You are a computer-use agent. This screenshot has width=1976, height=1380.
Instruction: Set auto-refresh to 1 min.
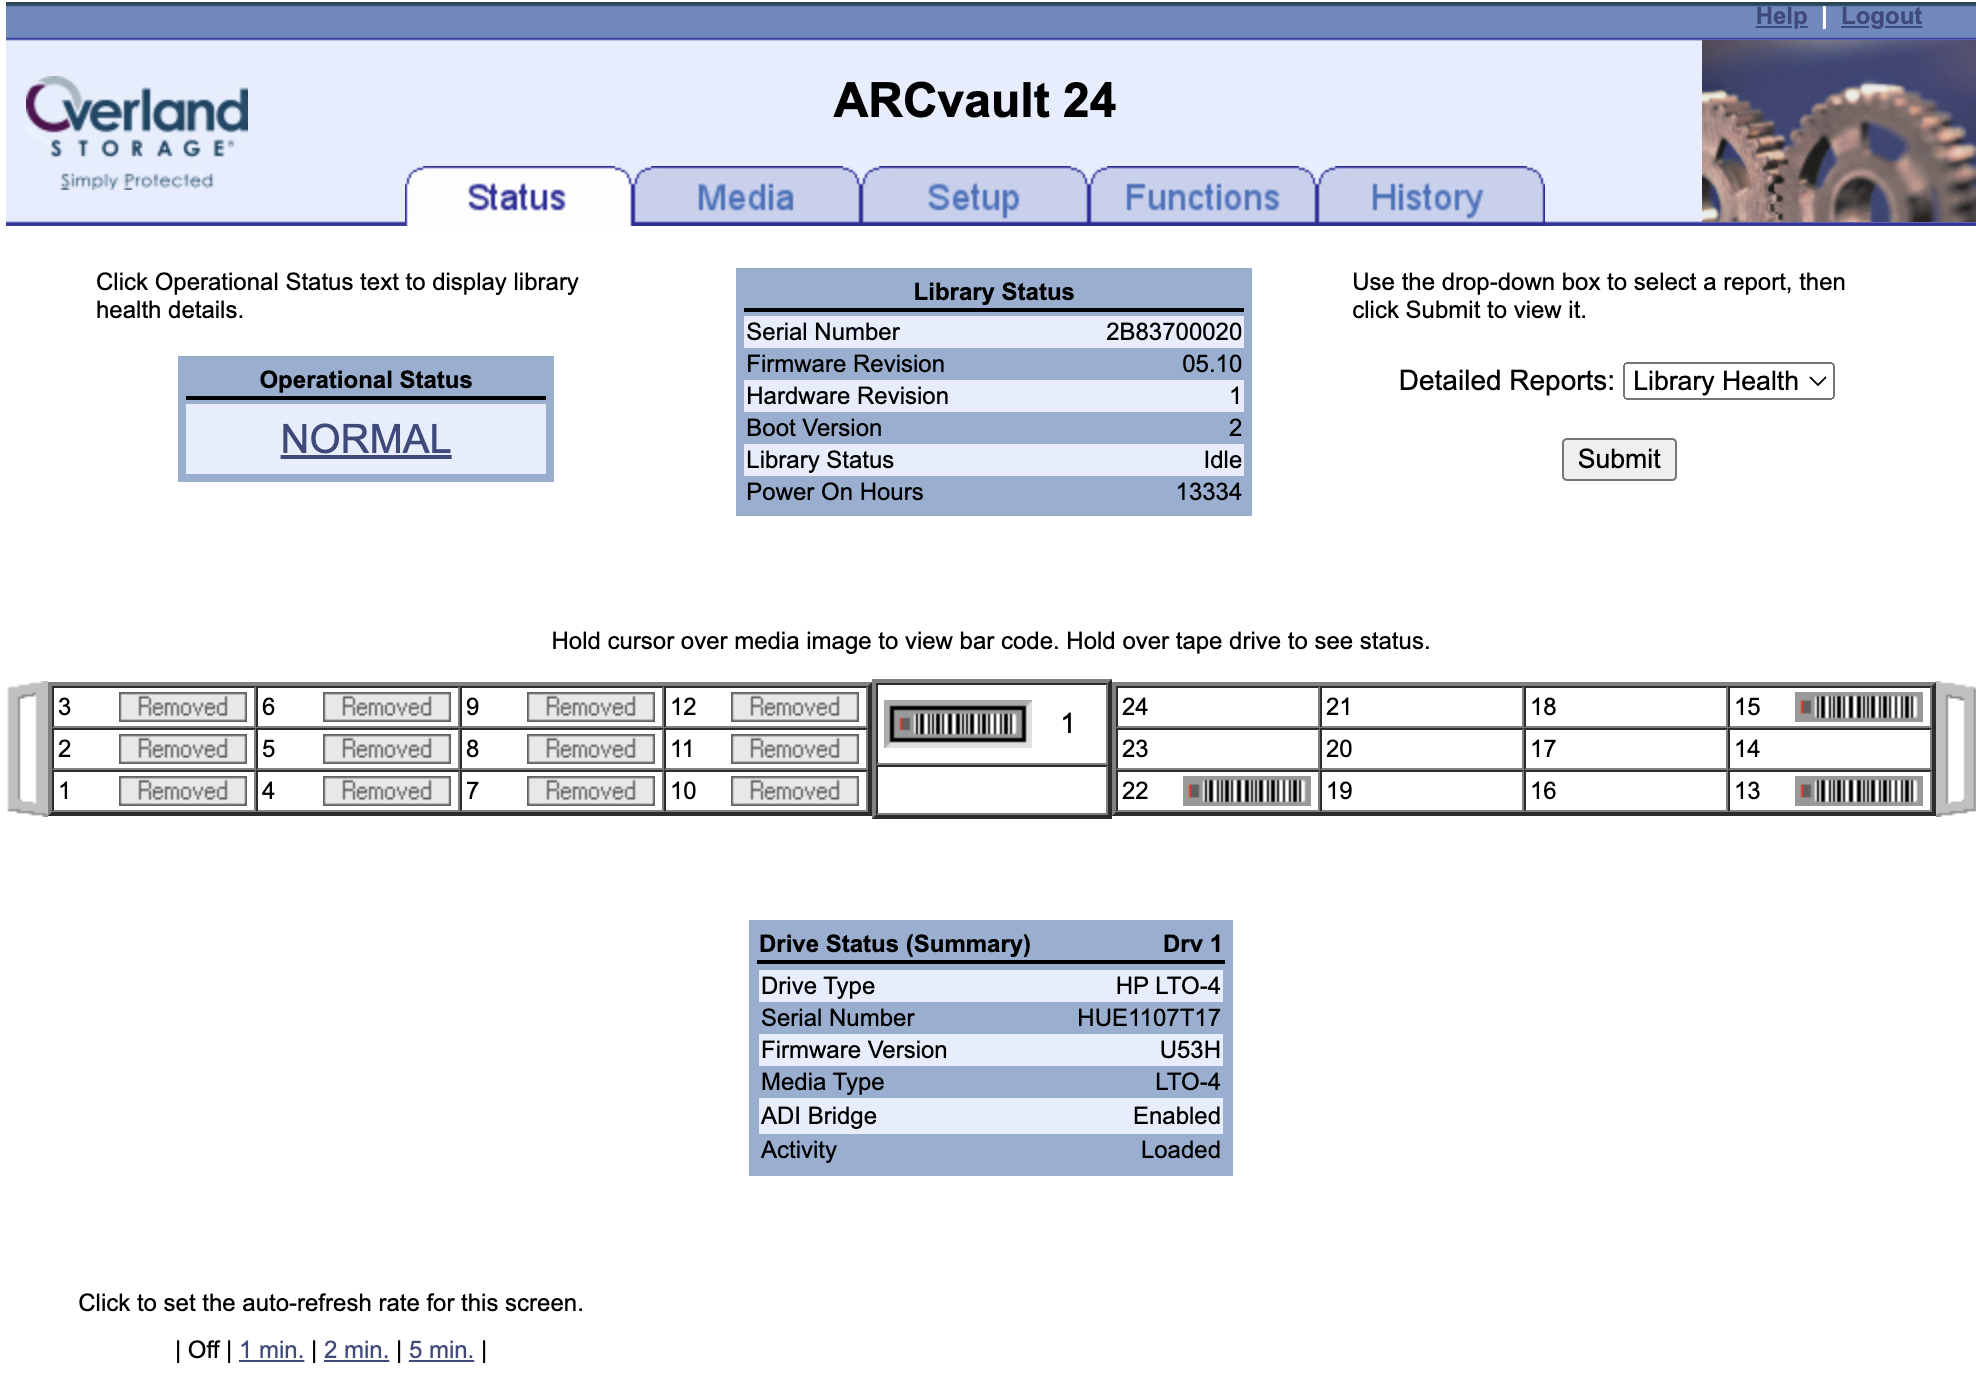271,1350
